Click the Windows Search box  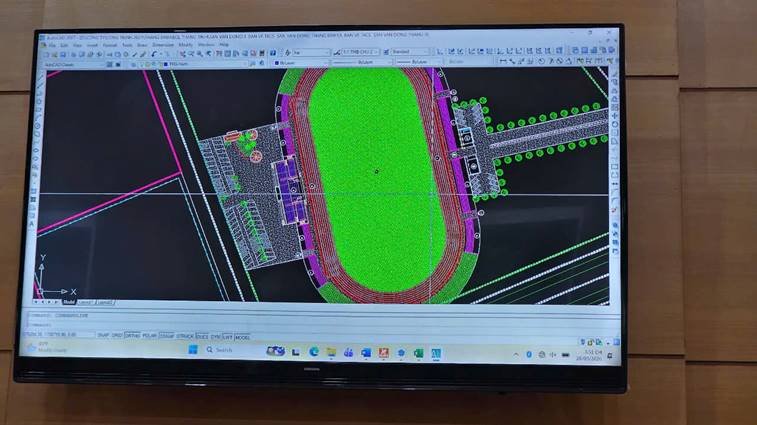221,350
